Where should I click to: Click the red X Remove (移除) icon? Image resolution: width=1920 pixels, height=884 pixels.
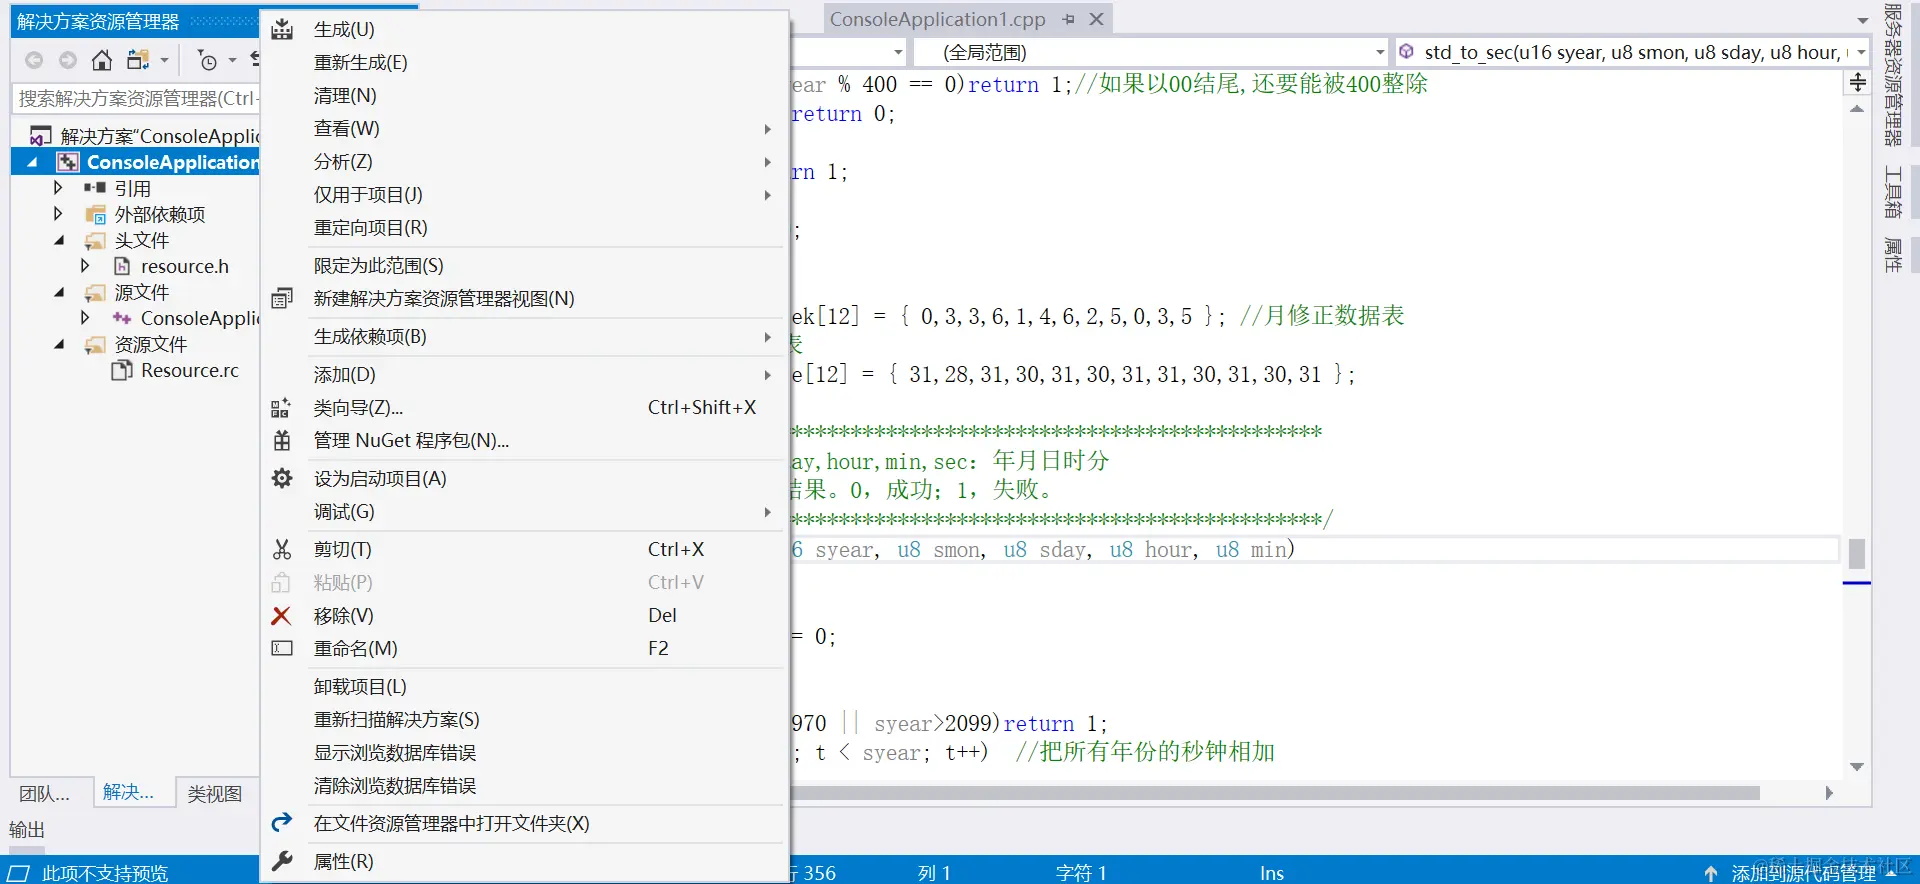coord(281,616)
